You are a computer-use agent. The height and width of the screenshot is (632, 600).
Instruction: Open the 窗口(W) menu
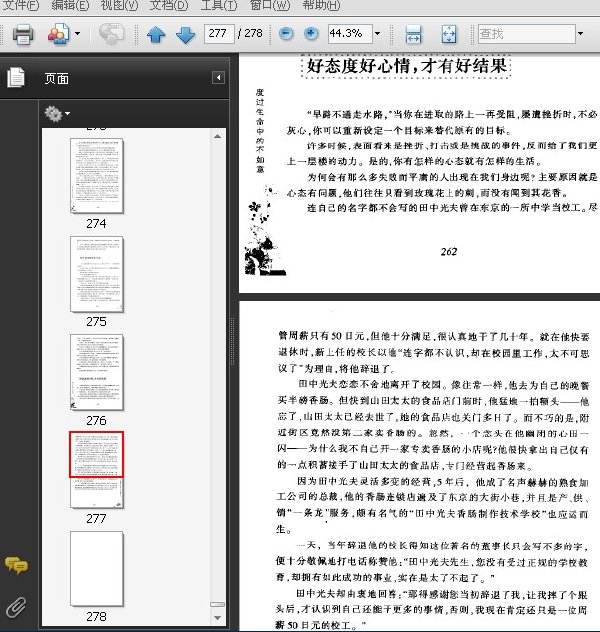270,5
